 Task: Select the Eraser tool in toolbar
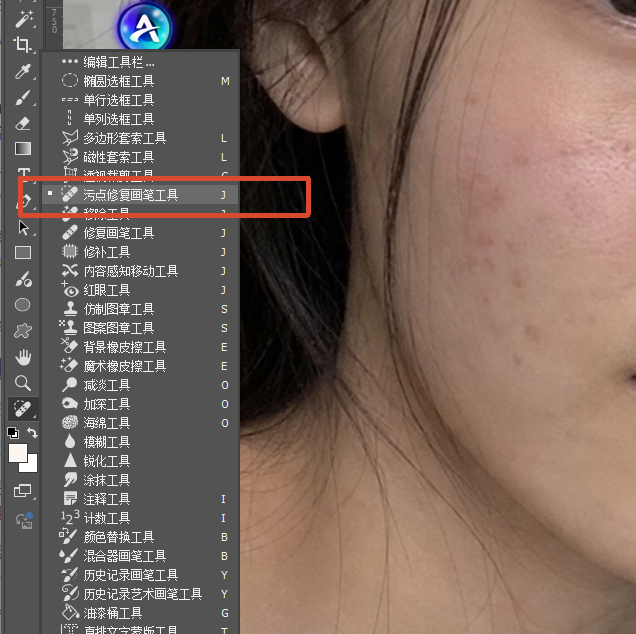(x=23, y=123)
